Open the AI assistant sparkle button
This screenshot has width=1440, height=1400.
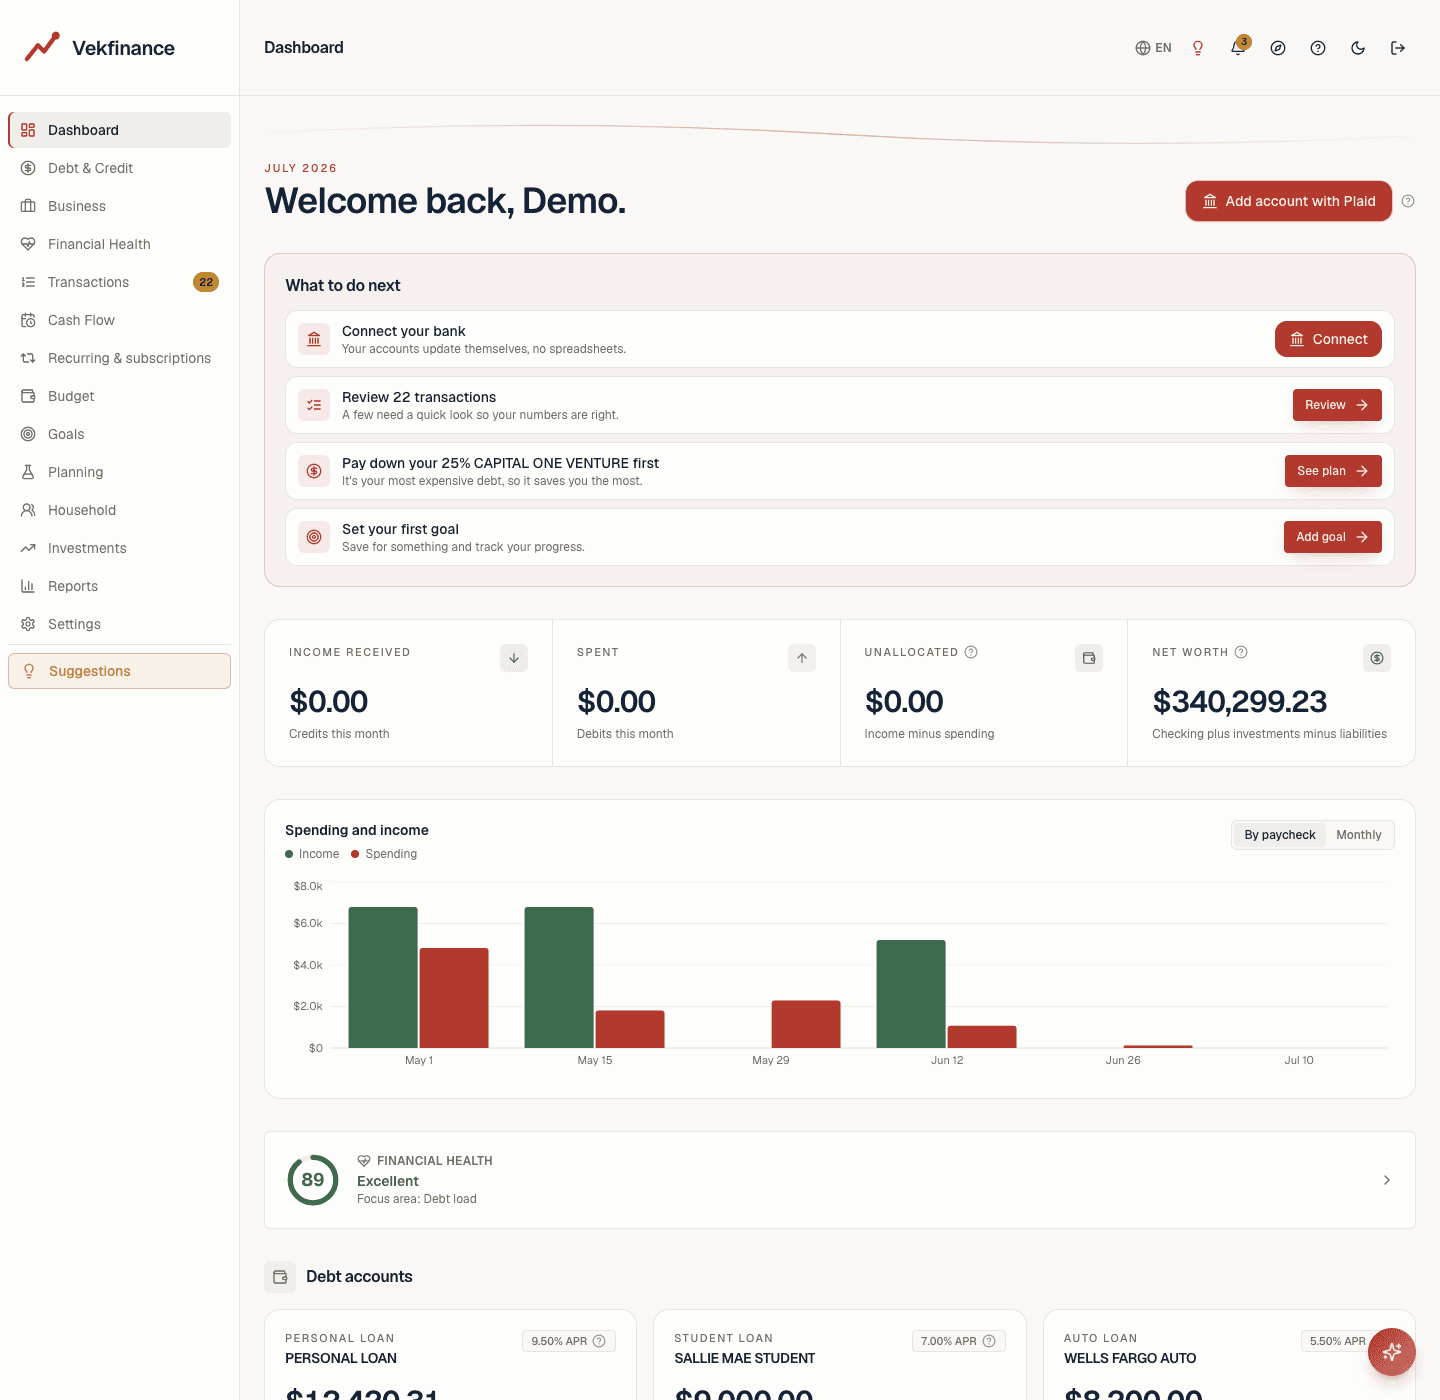1392,1352
